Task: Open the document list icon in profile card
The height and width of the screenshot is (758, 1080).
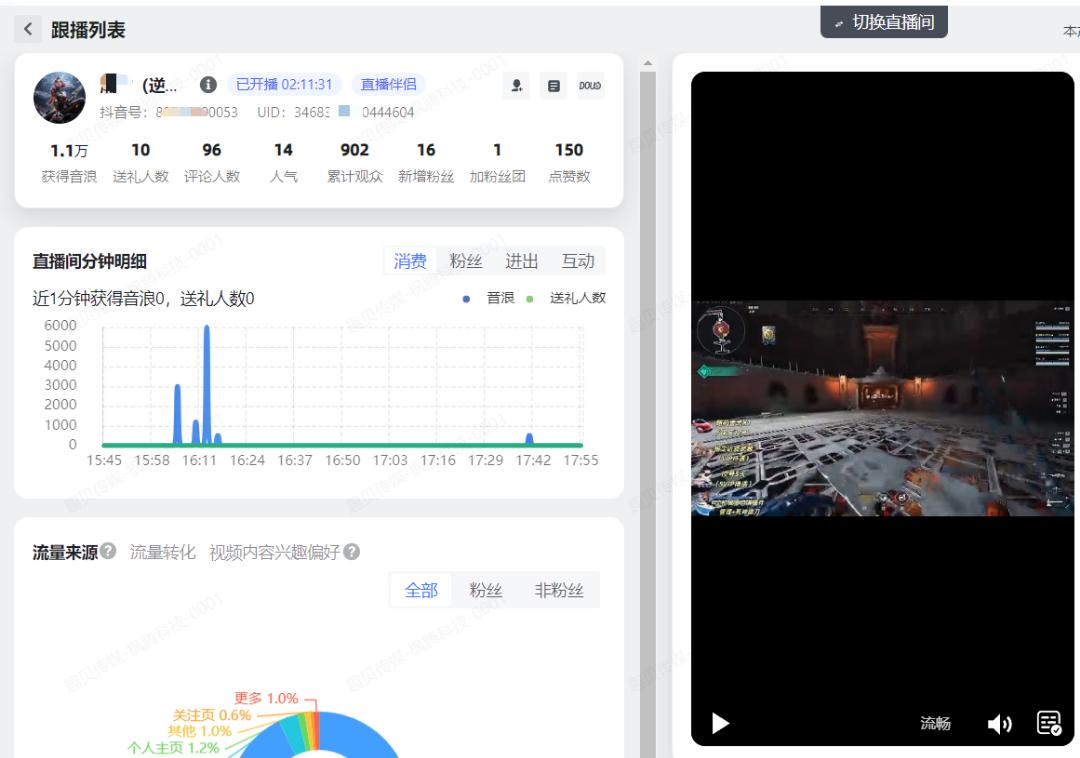Action: pyautogui.click(x=553, y=86)
